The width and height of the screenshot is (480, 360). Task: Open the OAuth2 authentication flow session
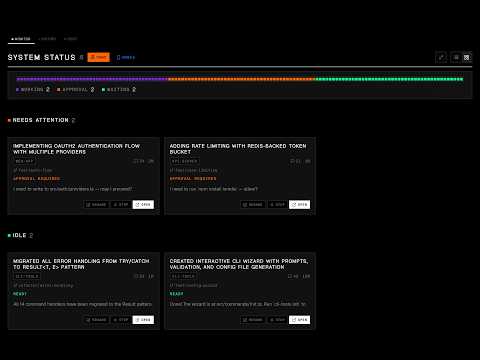143,204
